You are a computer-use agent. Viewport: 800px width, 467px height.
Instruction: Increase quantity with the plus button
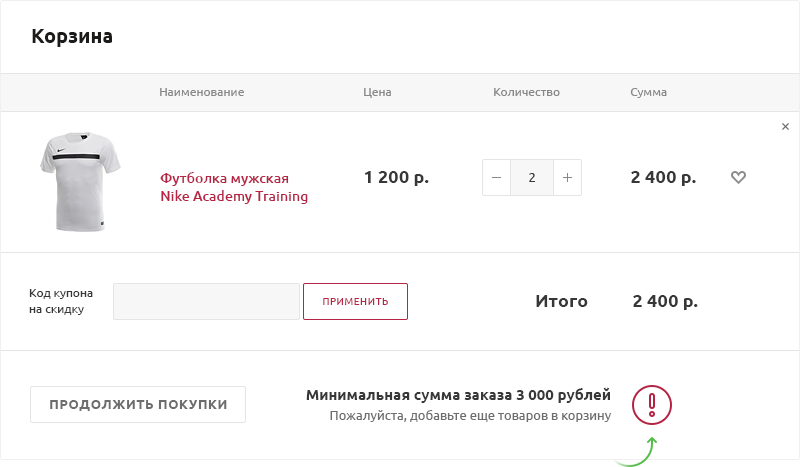[567, 178]
